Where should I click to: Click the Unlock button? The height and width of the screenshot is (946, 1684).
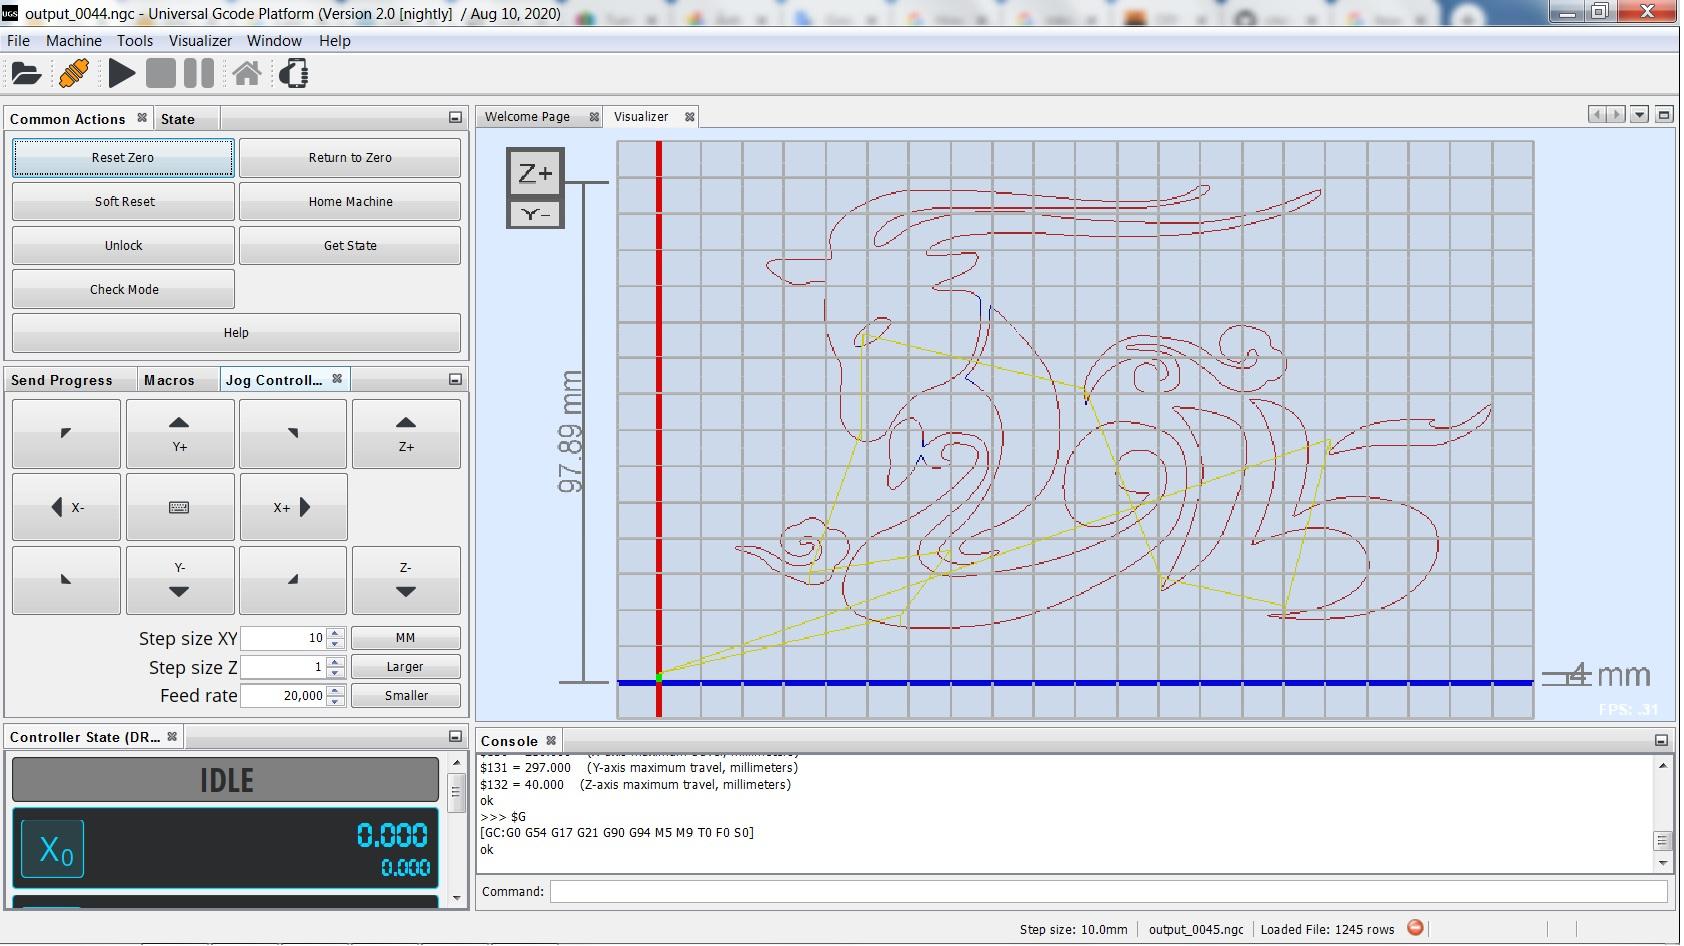tap(124, 246)
